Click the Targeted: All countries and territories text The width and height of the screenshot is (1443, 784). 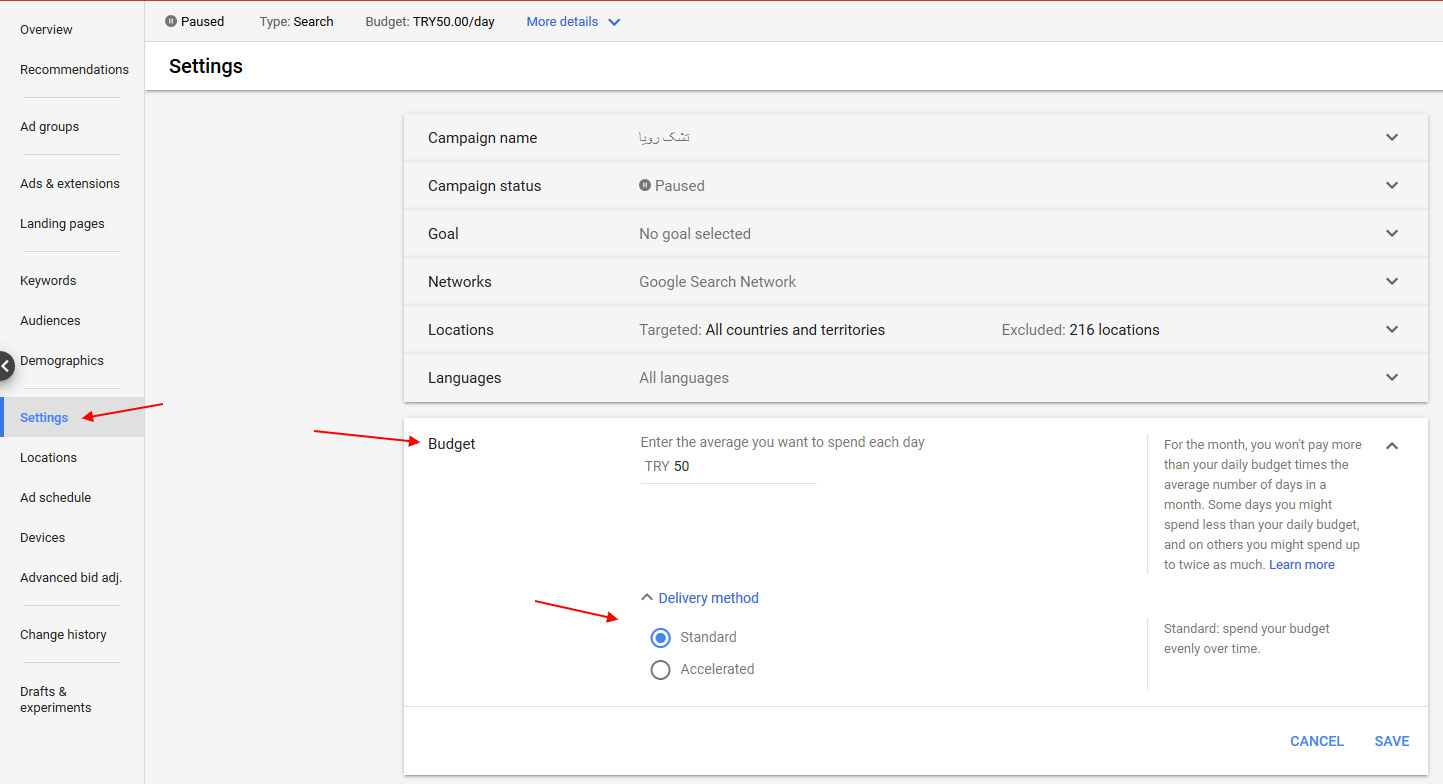click(762, 330)
